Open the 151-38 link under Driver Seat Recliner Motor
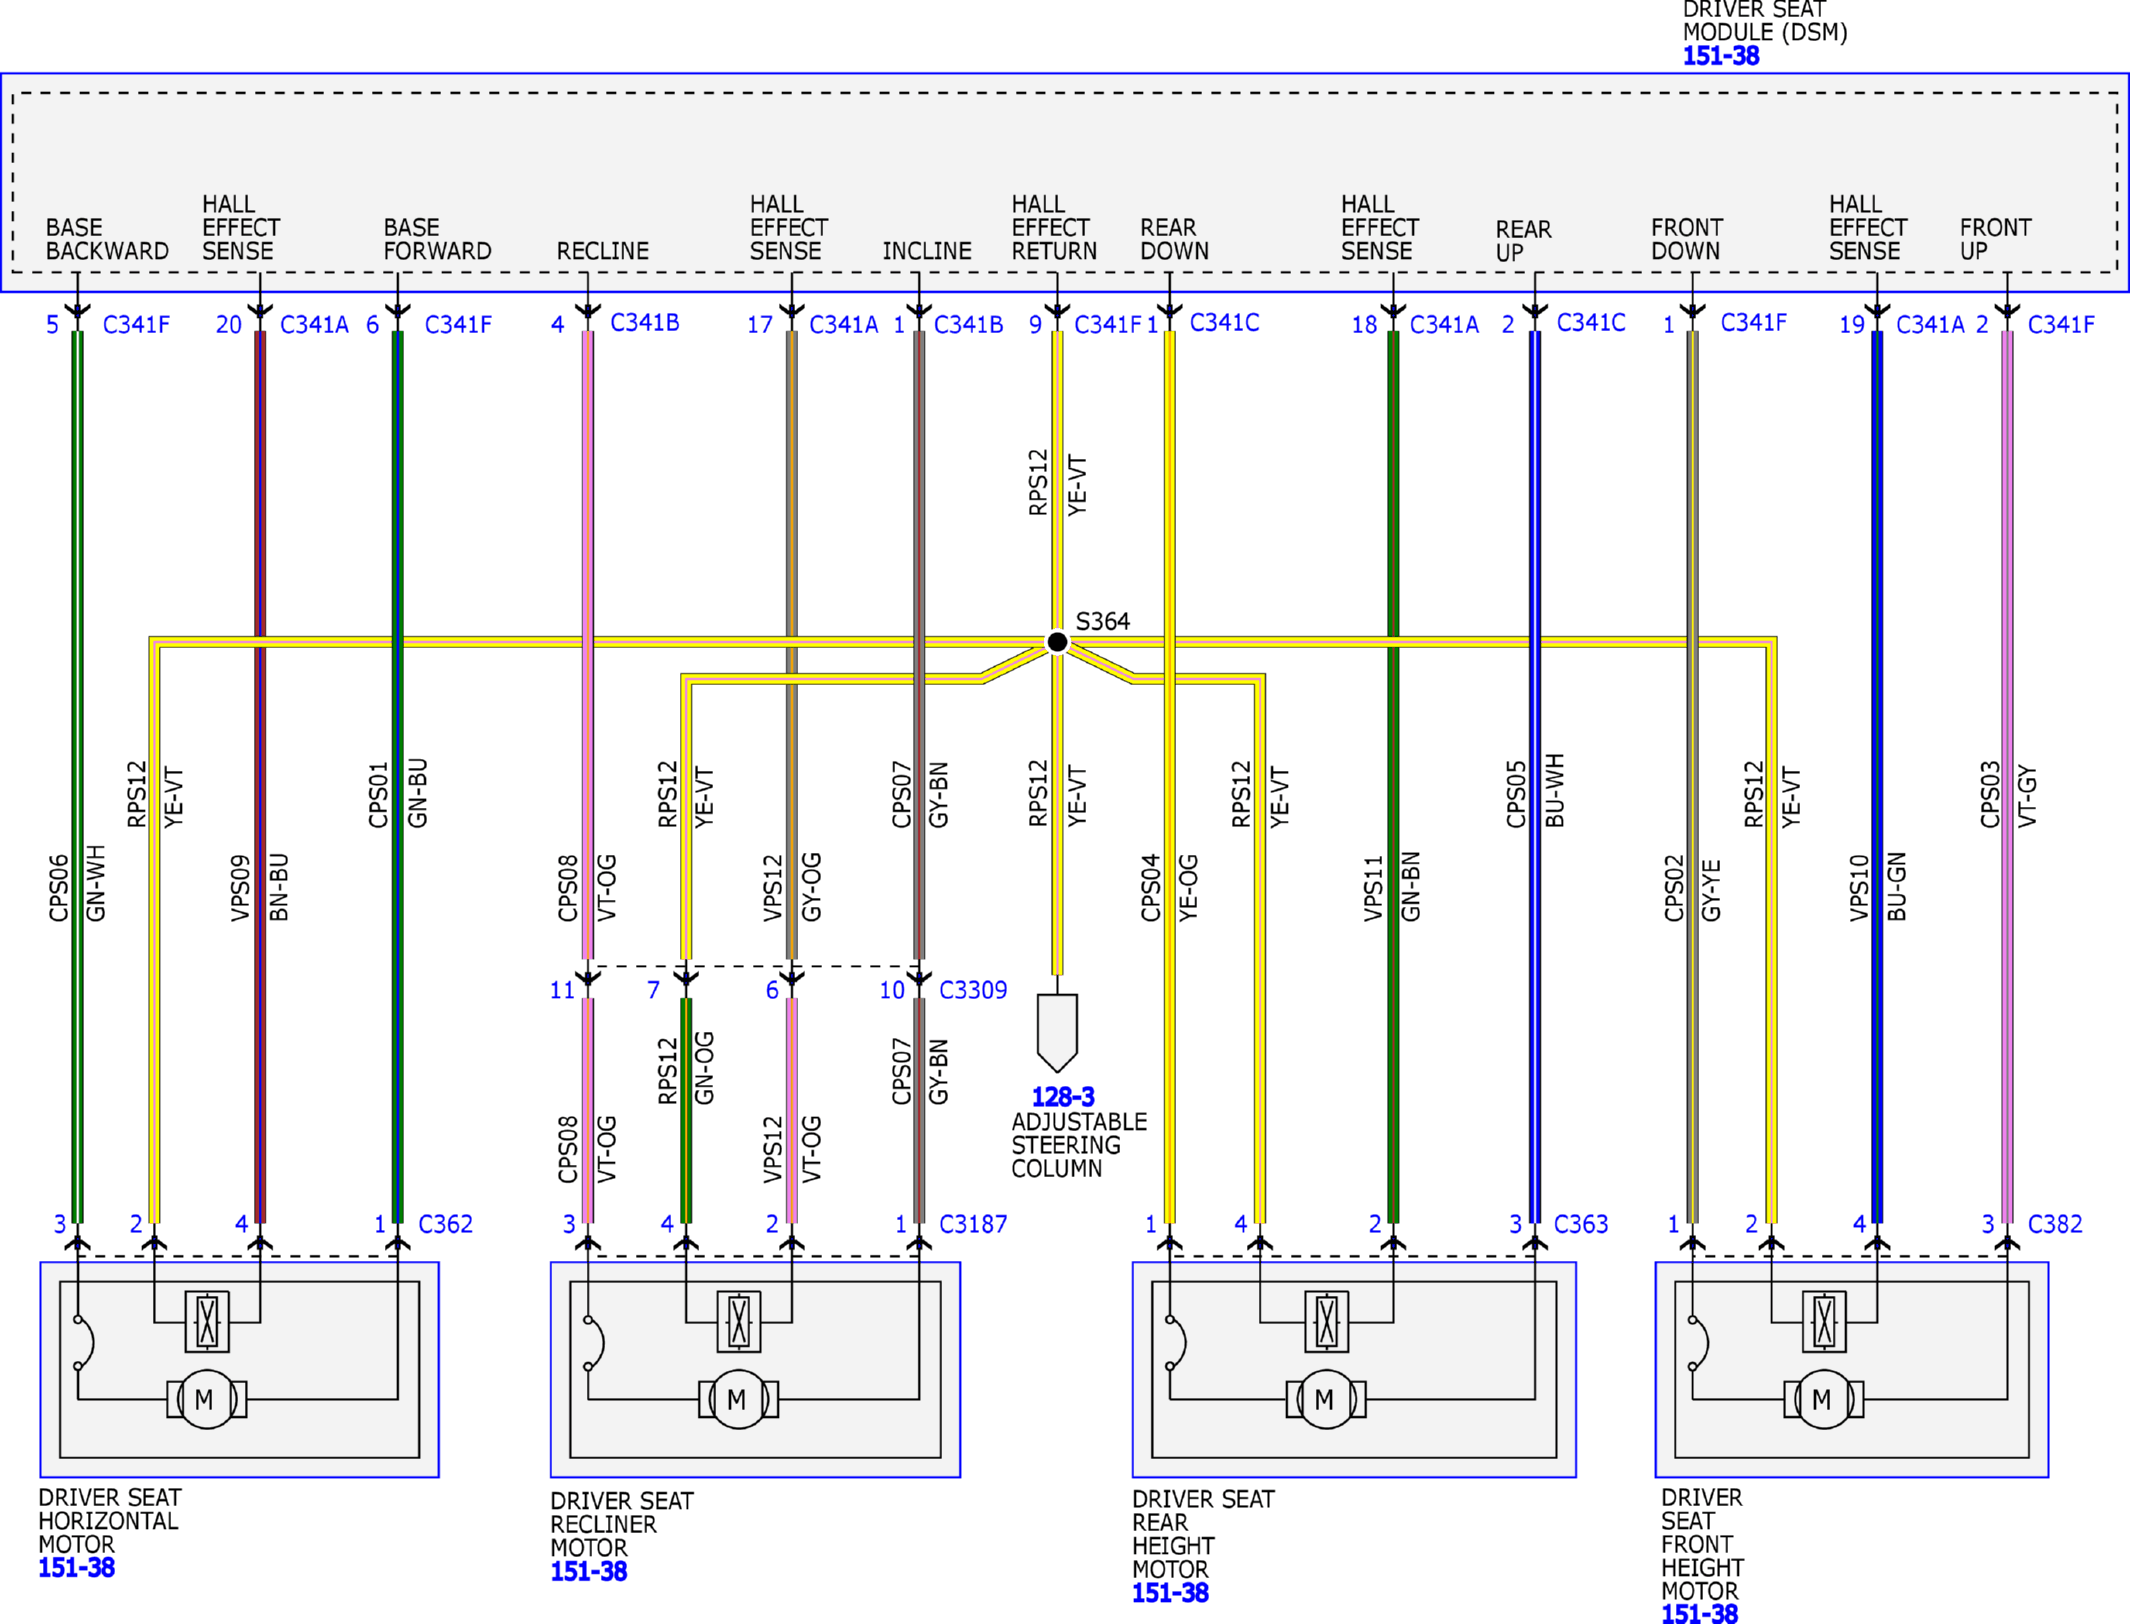 click(x=588, y=1571)
